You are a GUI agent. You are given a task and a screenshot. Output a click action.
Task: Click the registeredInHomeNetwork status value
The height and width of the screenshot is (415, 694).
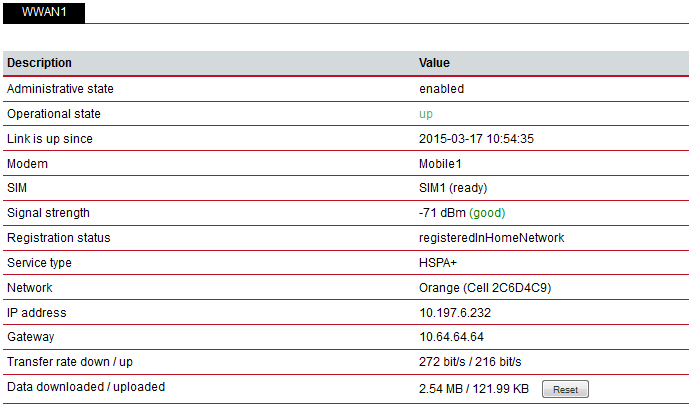(x=491, y=238)
